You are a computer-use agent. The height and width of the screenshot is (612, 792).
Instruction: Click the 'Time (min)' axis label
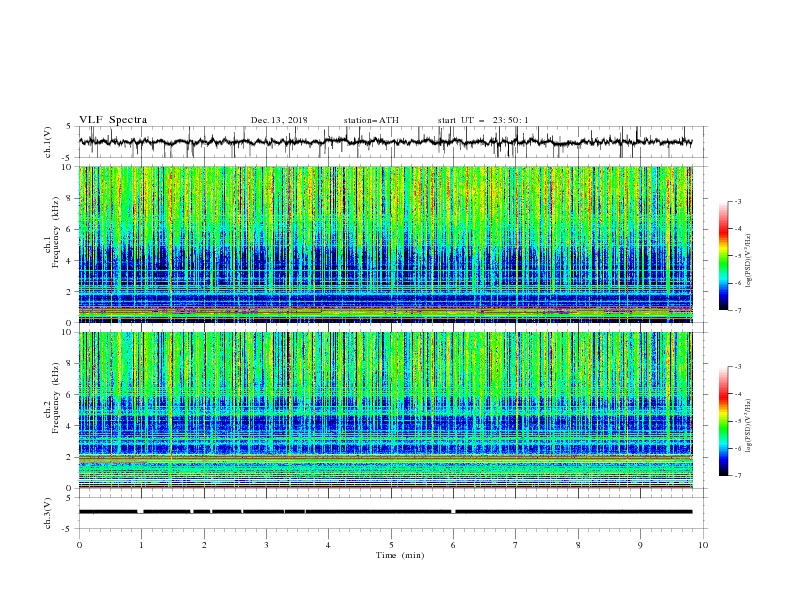pyautogui.click(x=400, y=555)
